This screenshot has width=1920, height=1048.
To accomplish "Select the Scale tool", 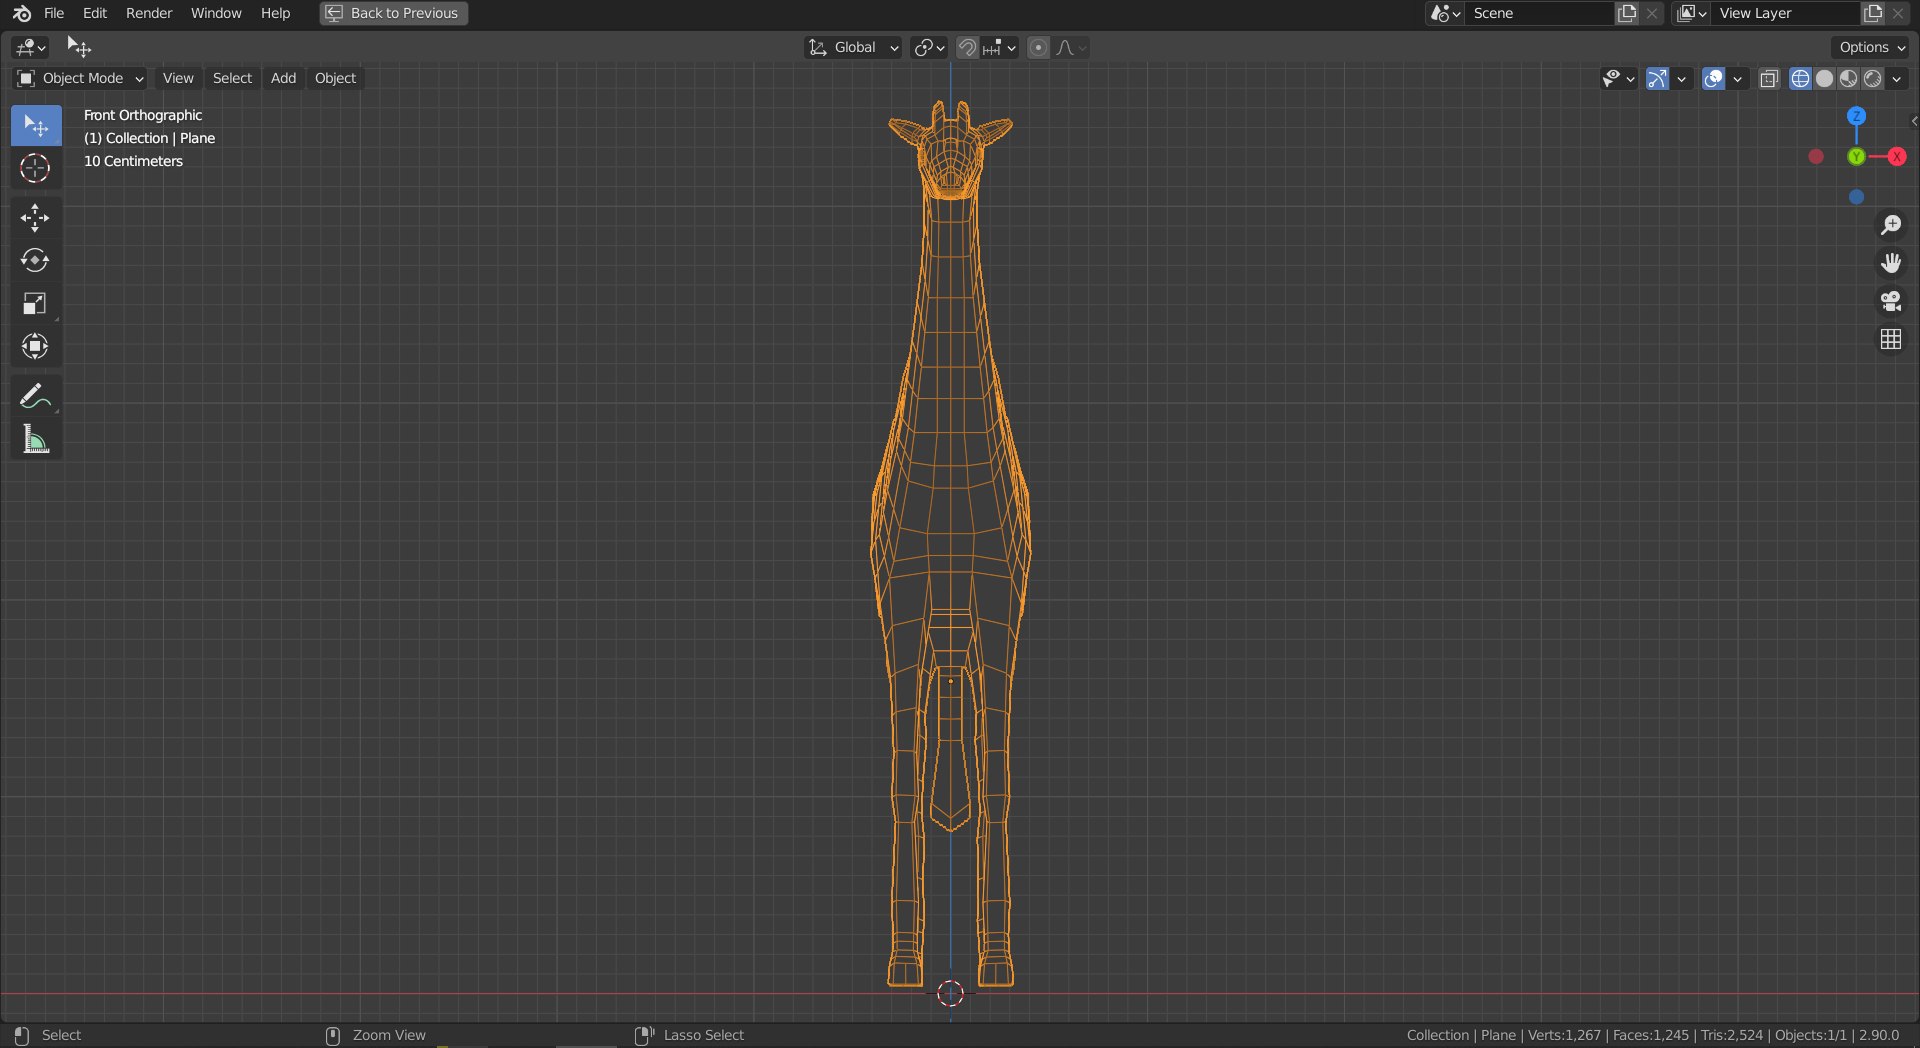I will tap(36, 304).
